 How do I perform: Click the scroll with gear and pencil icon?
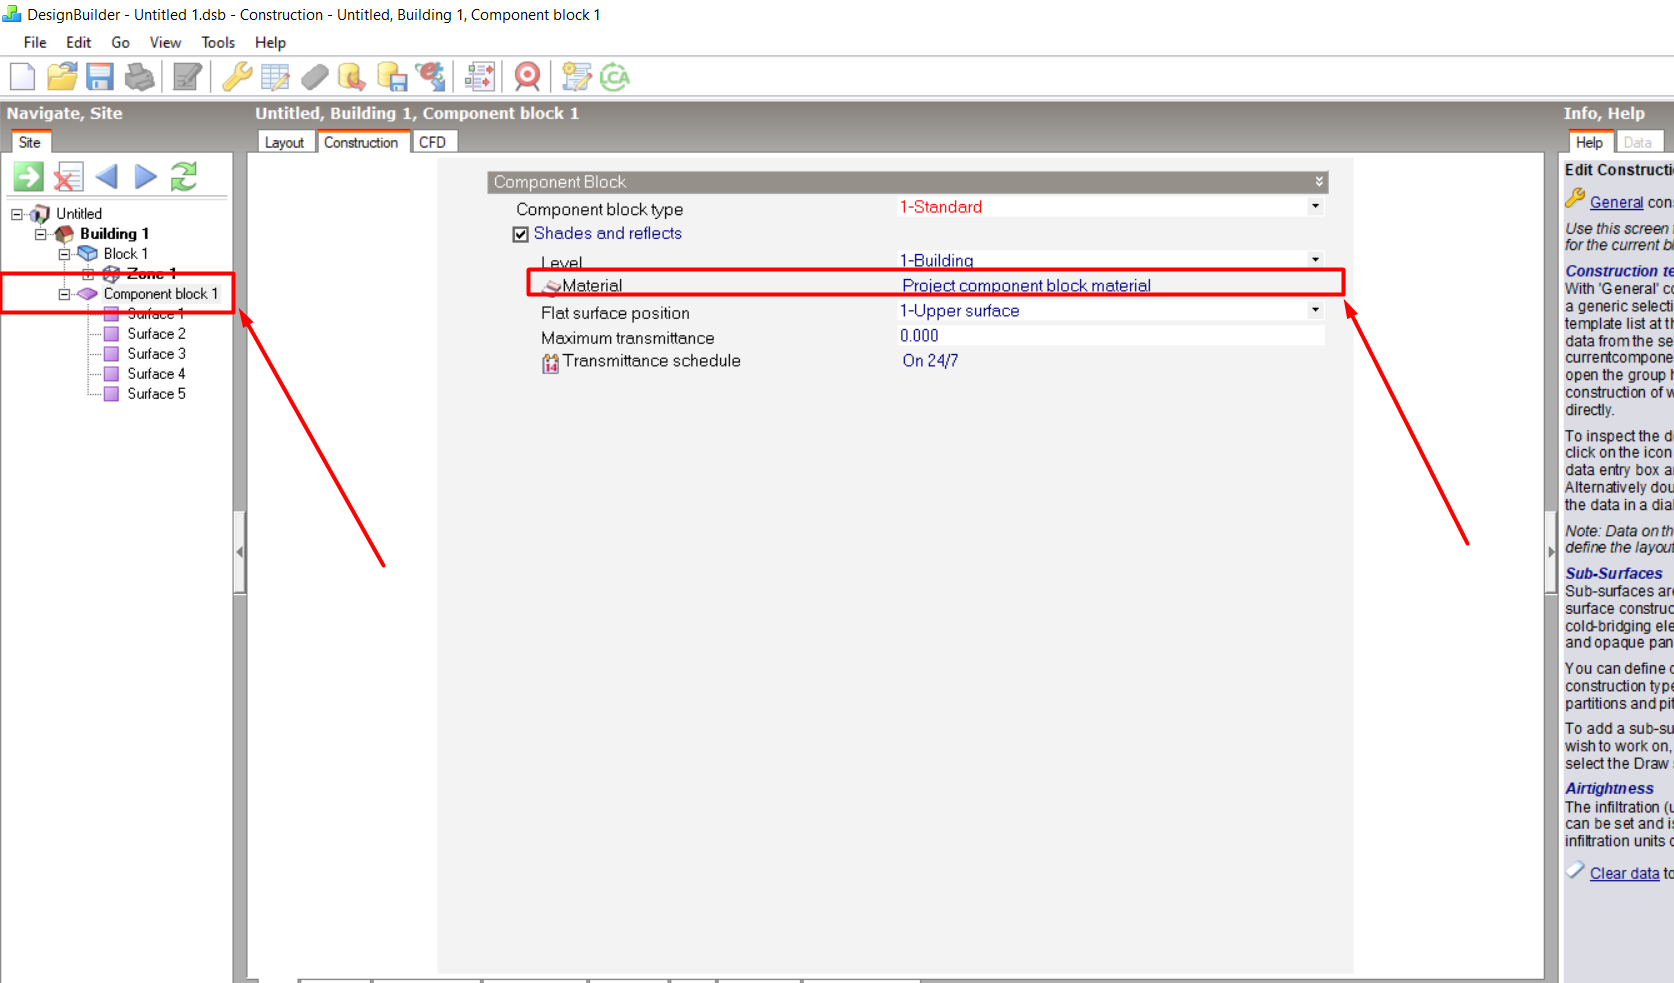tap(577, 77)
